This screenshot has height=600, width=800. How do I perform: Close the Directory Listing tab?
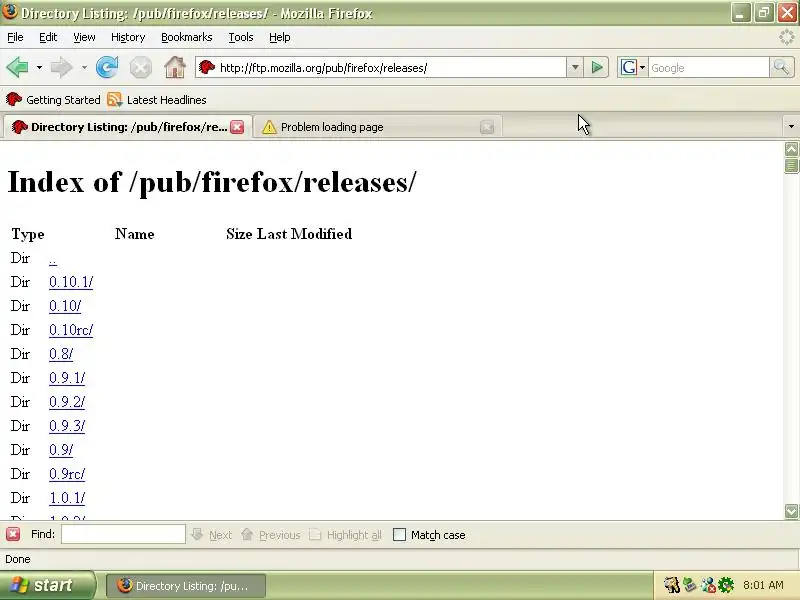[237, 127]
